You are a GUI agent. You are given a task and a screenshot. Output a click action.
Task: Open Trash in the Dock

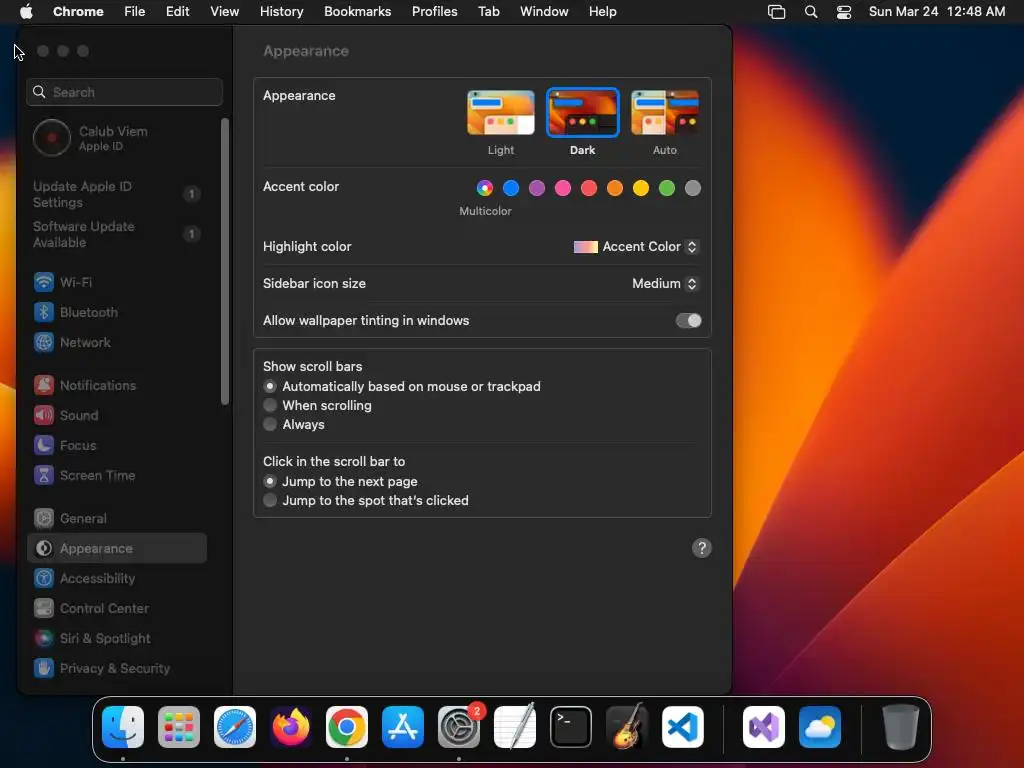coord(901,727)
